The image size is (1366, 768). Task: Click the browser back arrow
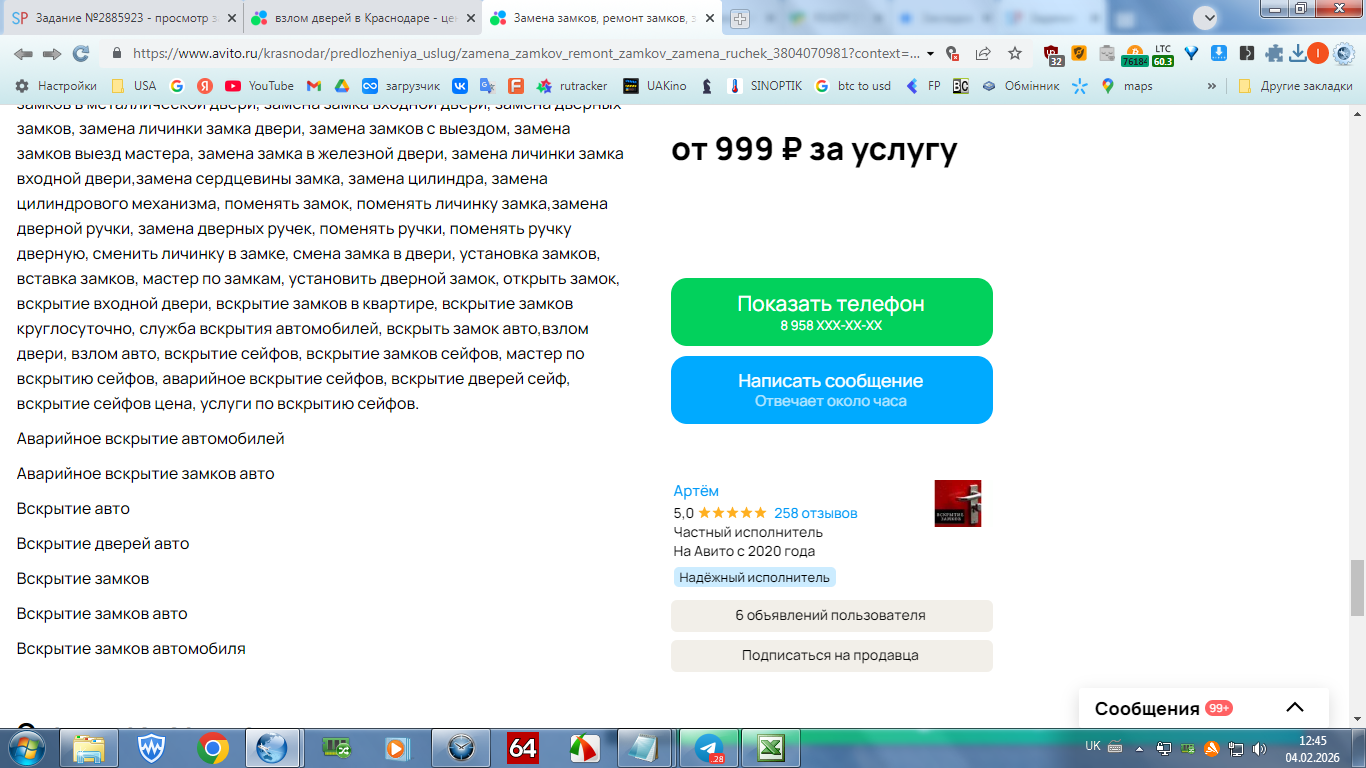pyautogui.click(x=23, y=54)
